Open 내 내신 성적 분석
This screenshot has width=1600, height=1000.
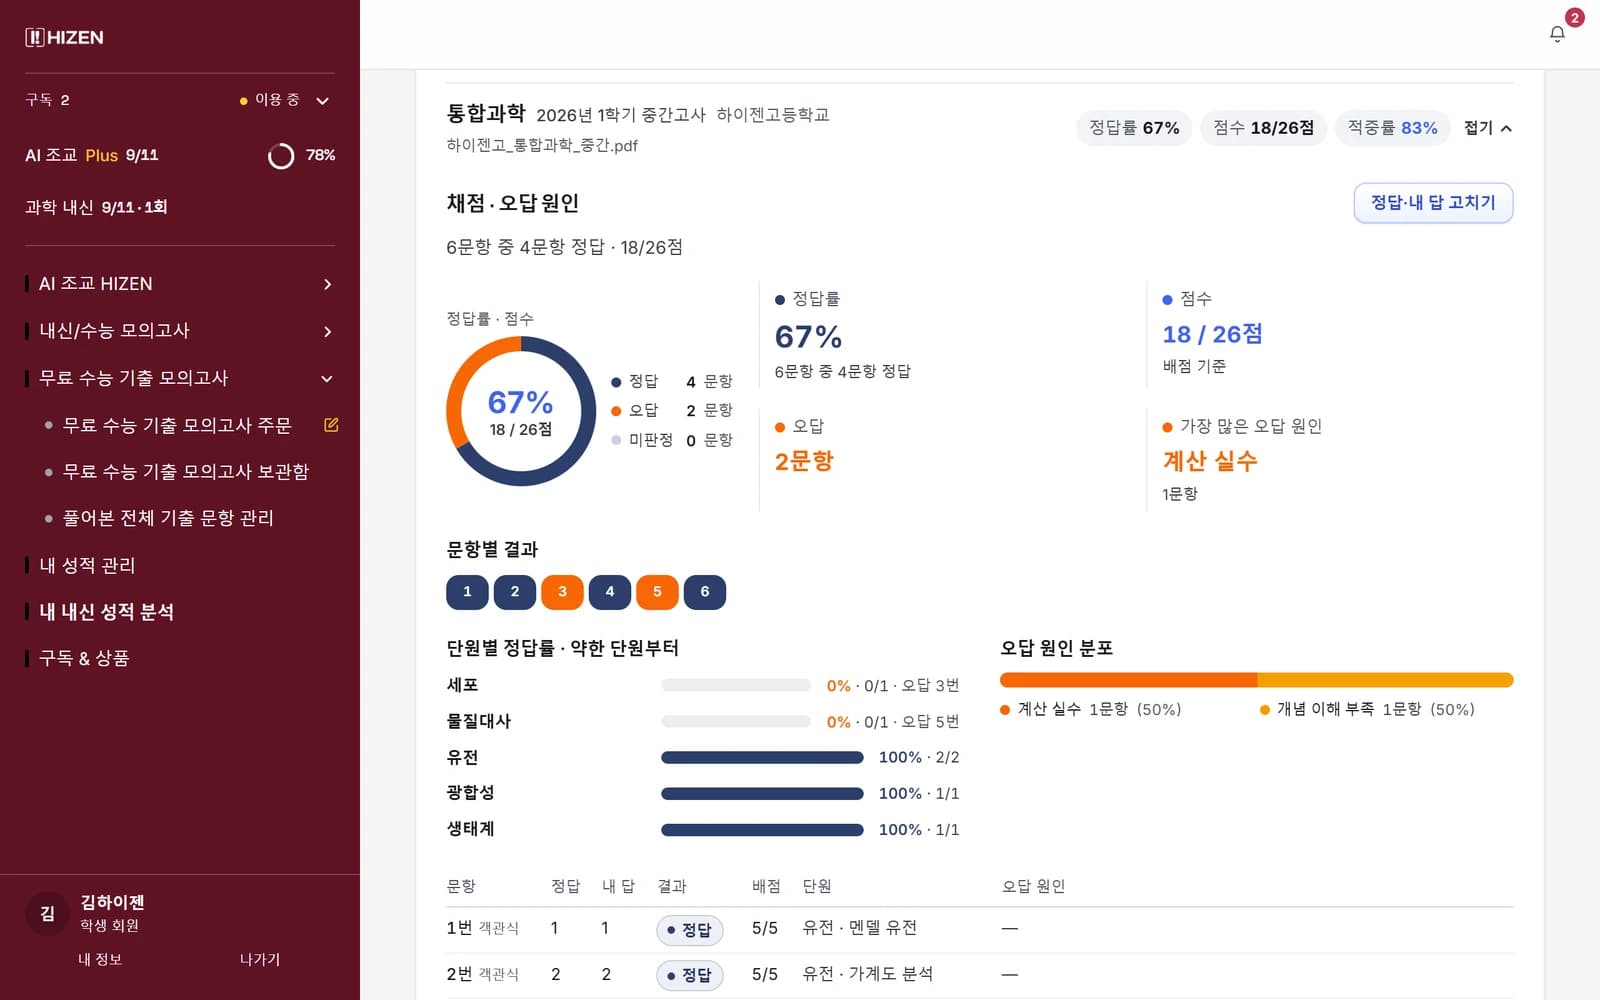[106, 612]
